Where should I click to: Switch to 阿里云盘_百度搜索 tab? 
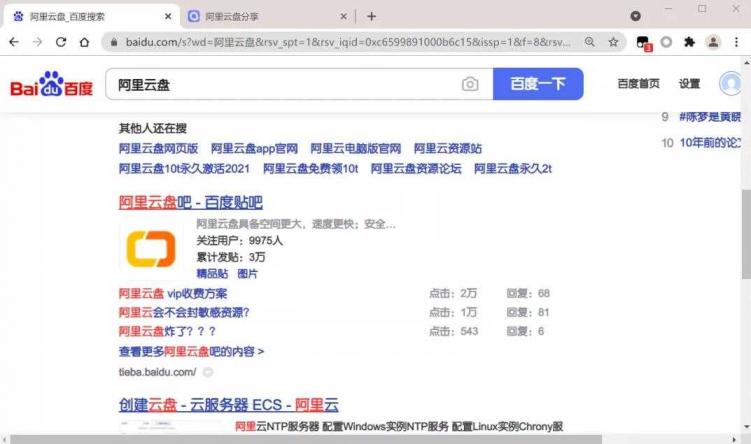91,16
